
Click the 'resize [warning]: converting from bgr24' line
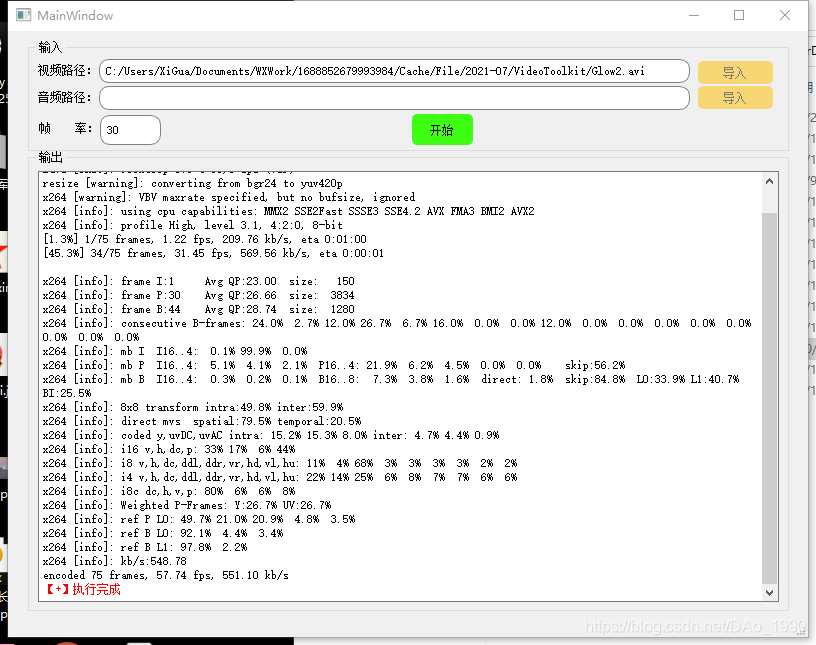193,183
